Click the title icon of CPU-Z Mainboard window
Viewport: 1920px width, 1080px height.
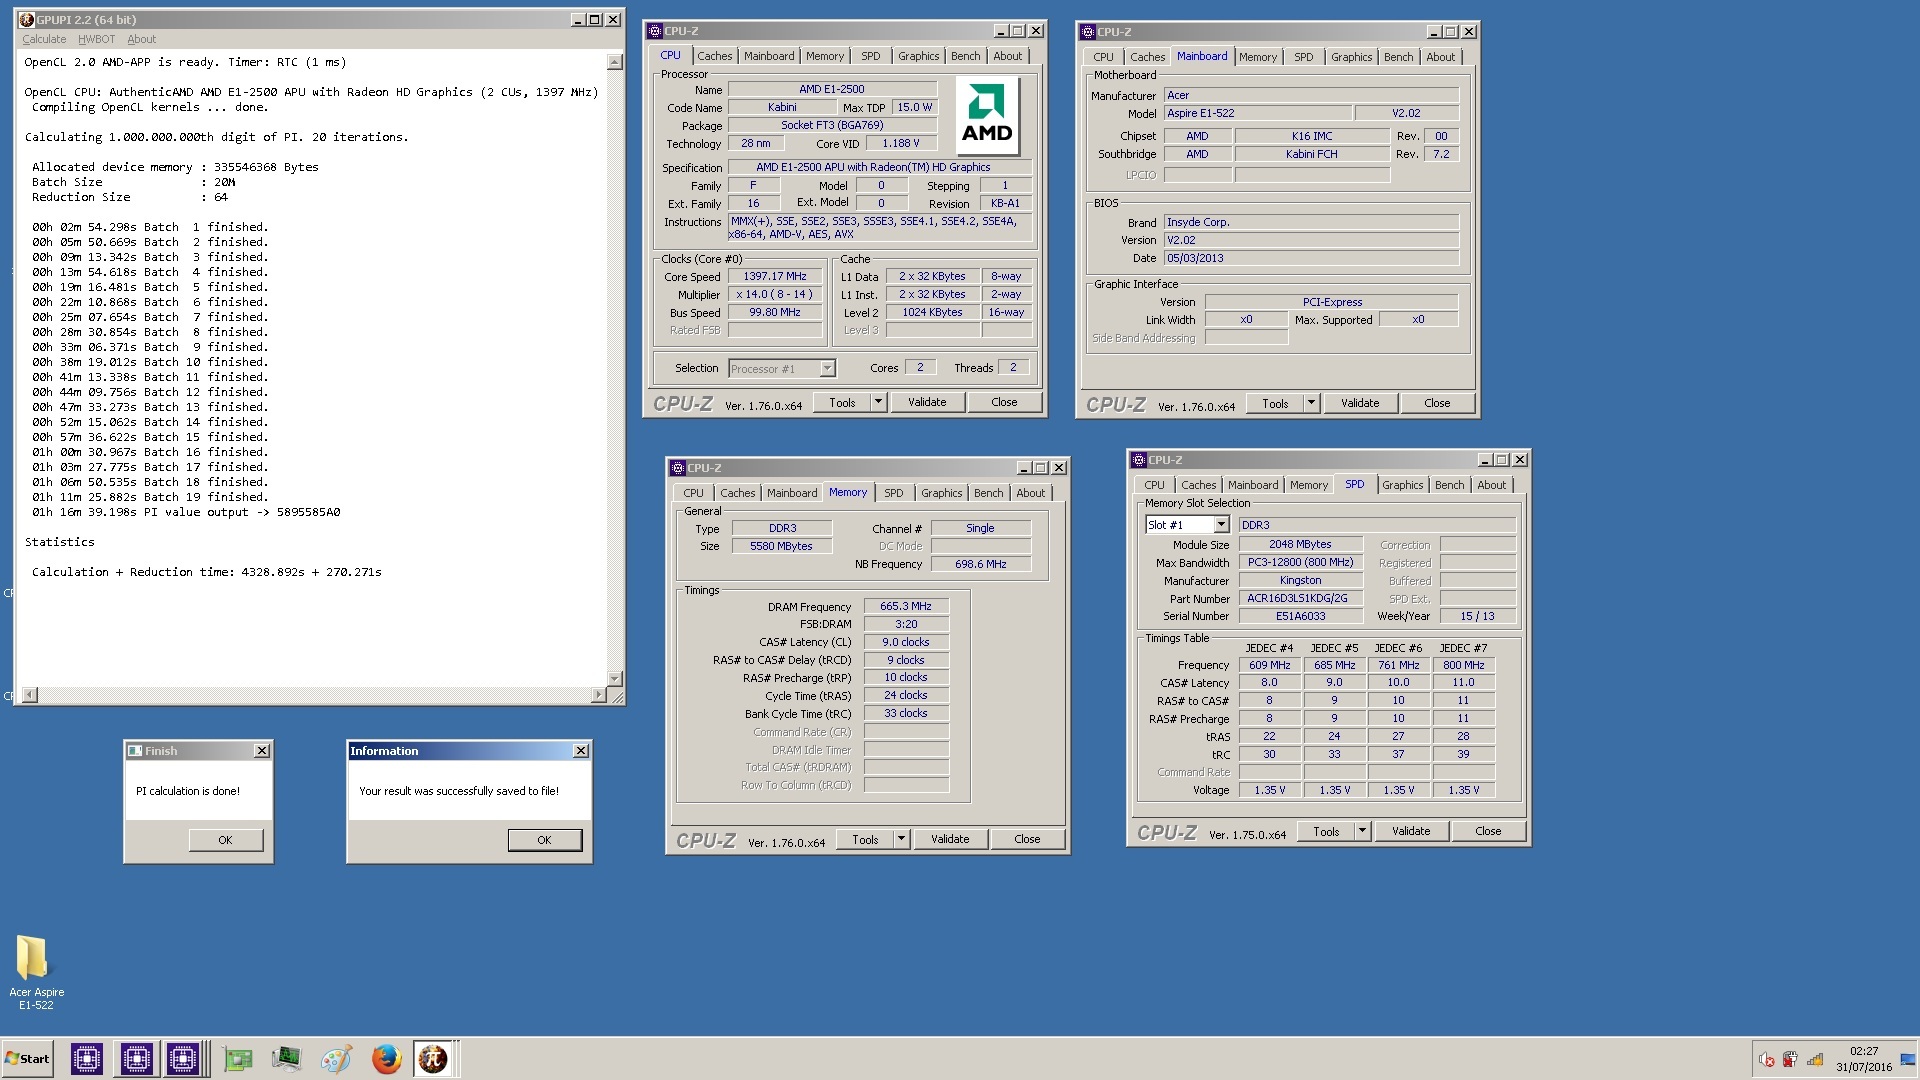coord(1089,32)
